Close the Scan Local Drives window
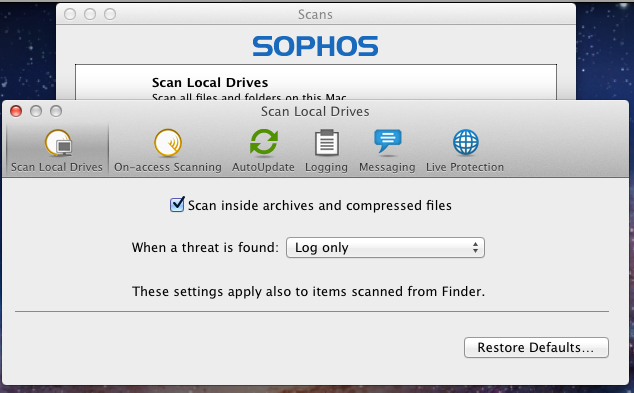The image size is (634, 393). click(16, 111)
